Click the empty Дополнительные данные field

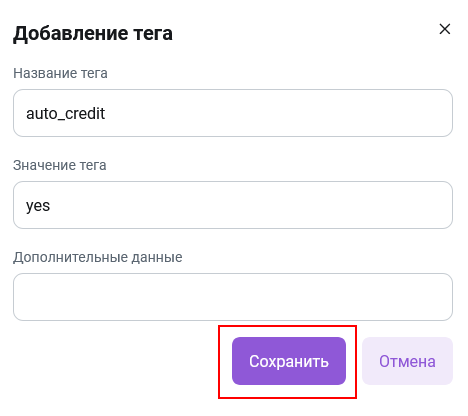(x=233, y=297)
